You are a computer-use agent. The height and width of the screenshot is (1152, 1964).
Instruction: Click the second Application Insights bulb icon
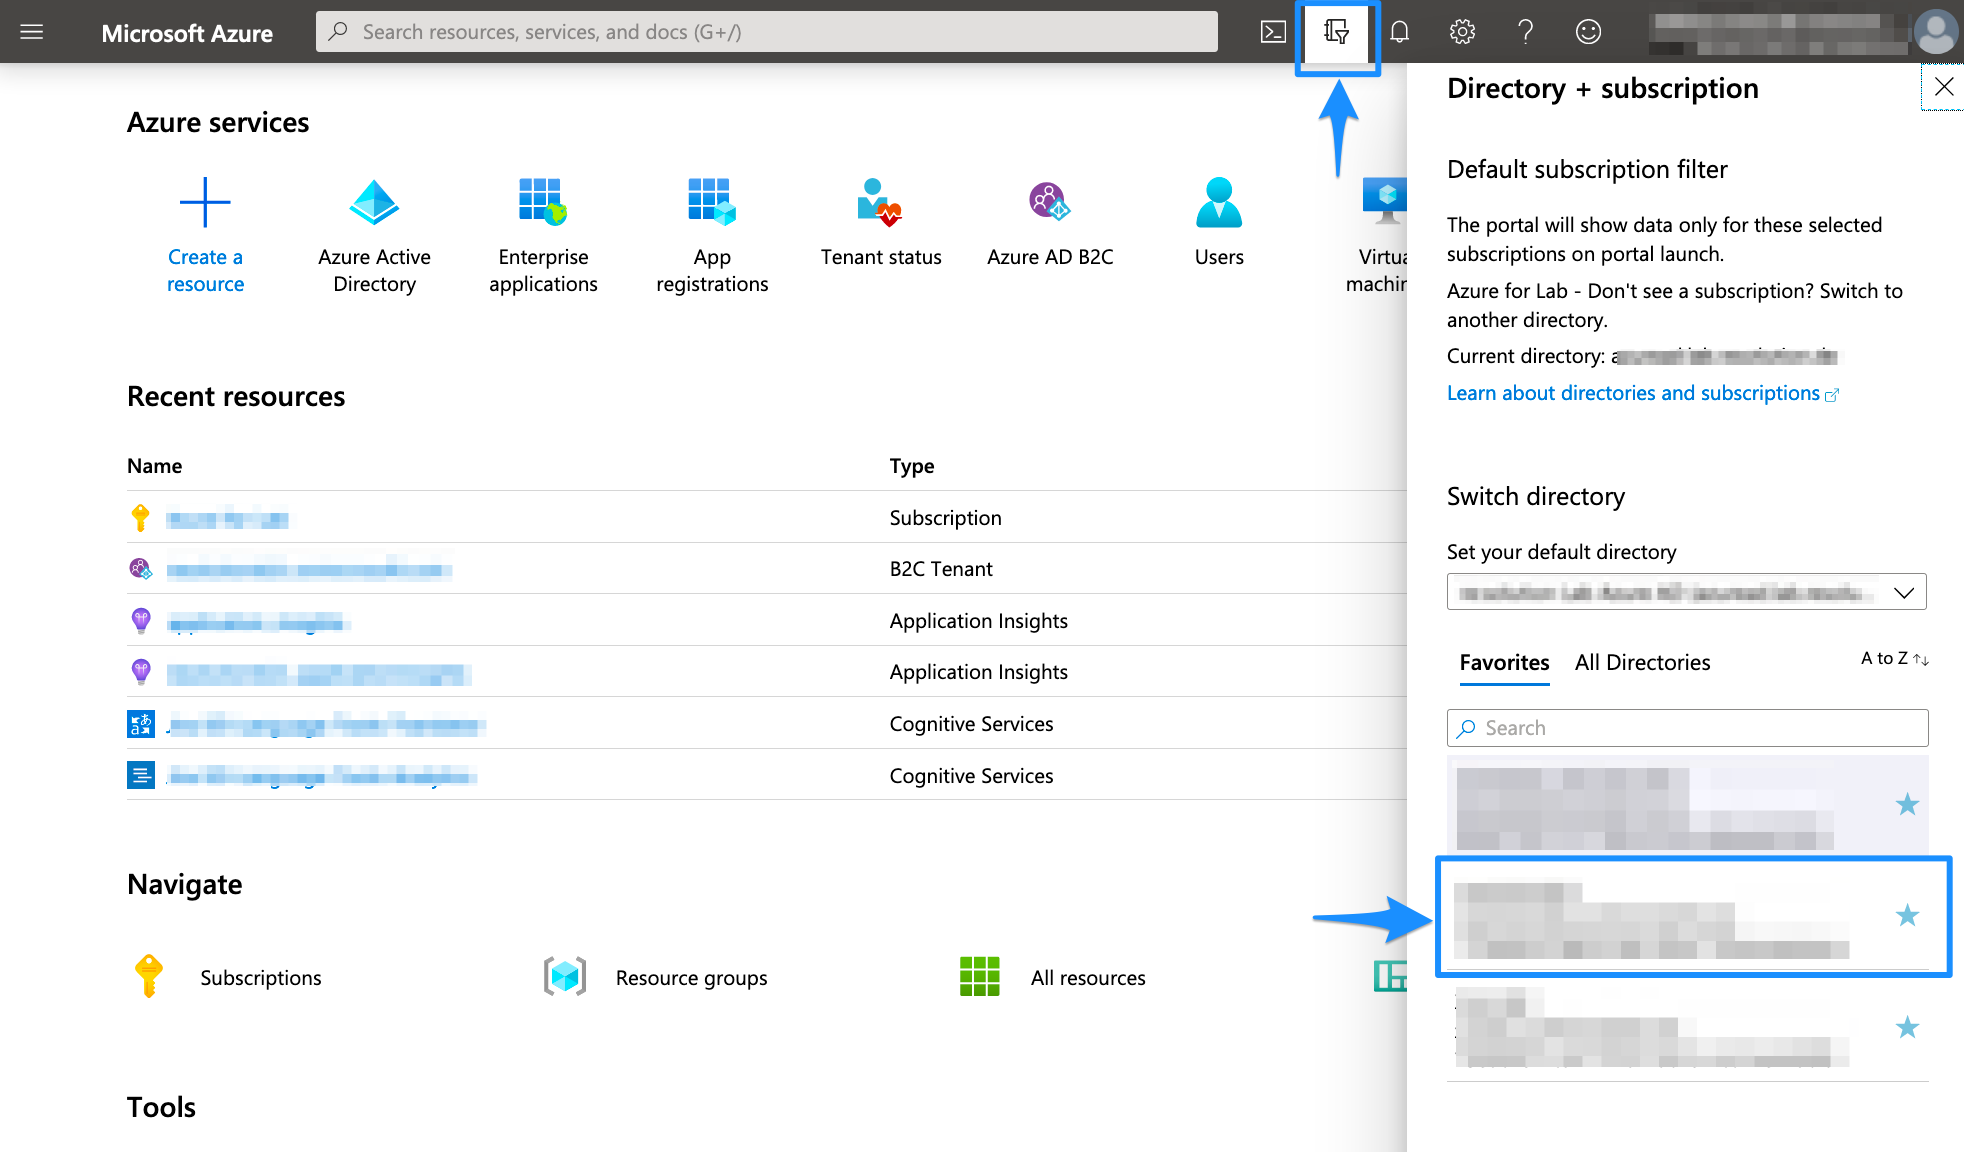[141, 671]
